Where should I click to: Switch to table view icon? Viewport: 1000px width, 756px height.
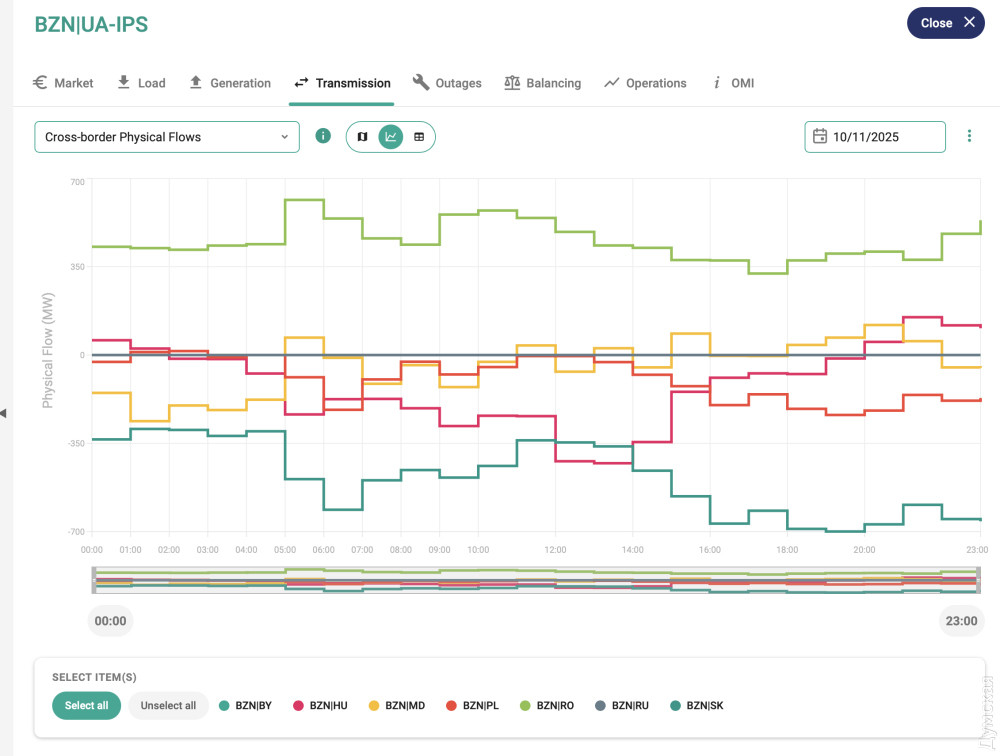[x=419, y=137]
